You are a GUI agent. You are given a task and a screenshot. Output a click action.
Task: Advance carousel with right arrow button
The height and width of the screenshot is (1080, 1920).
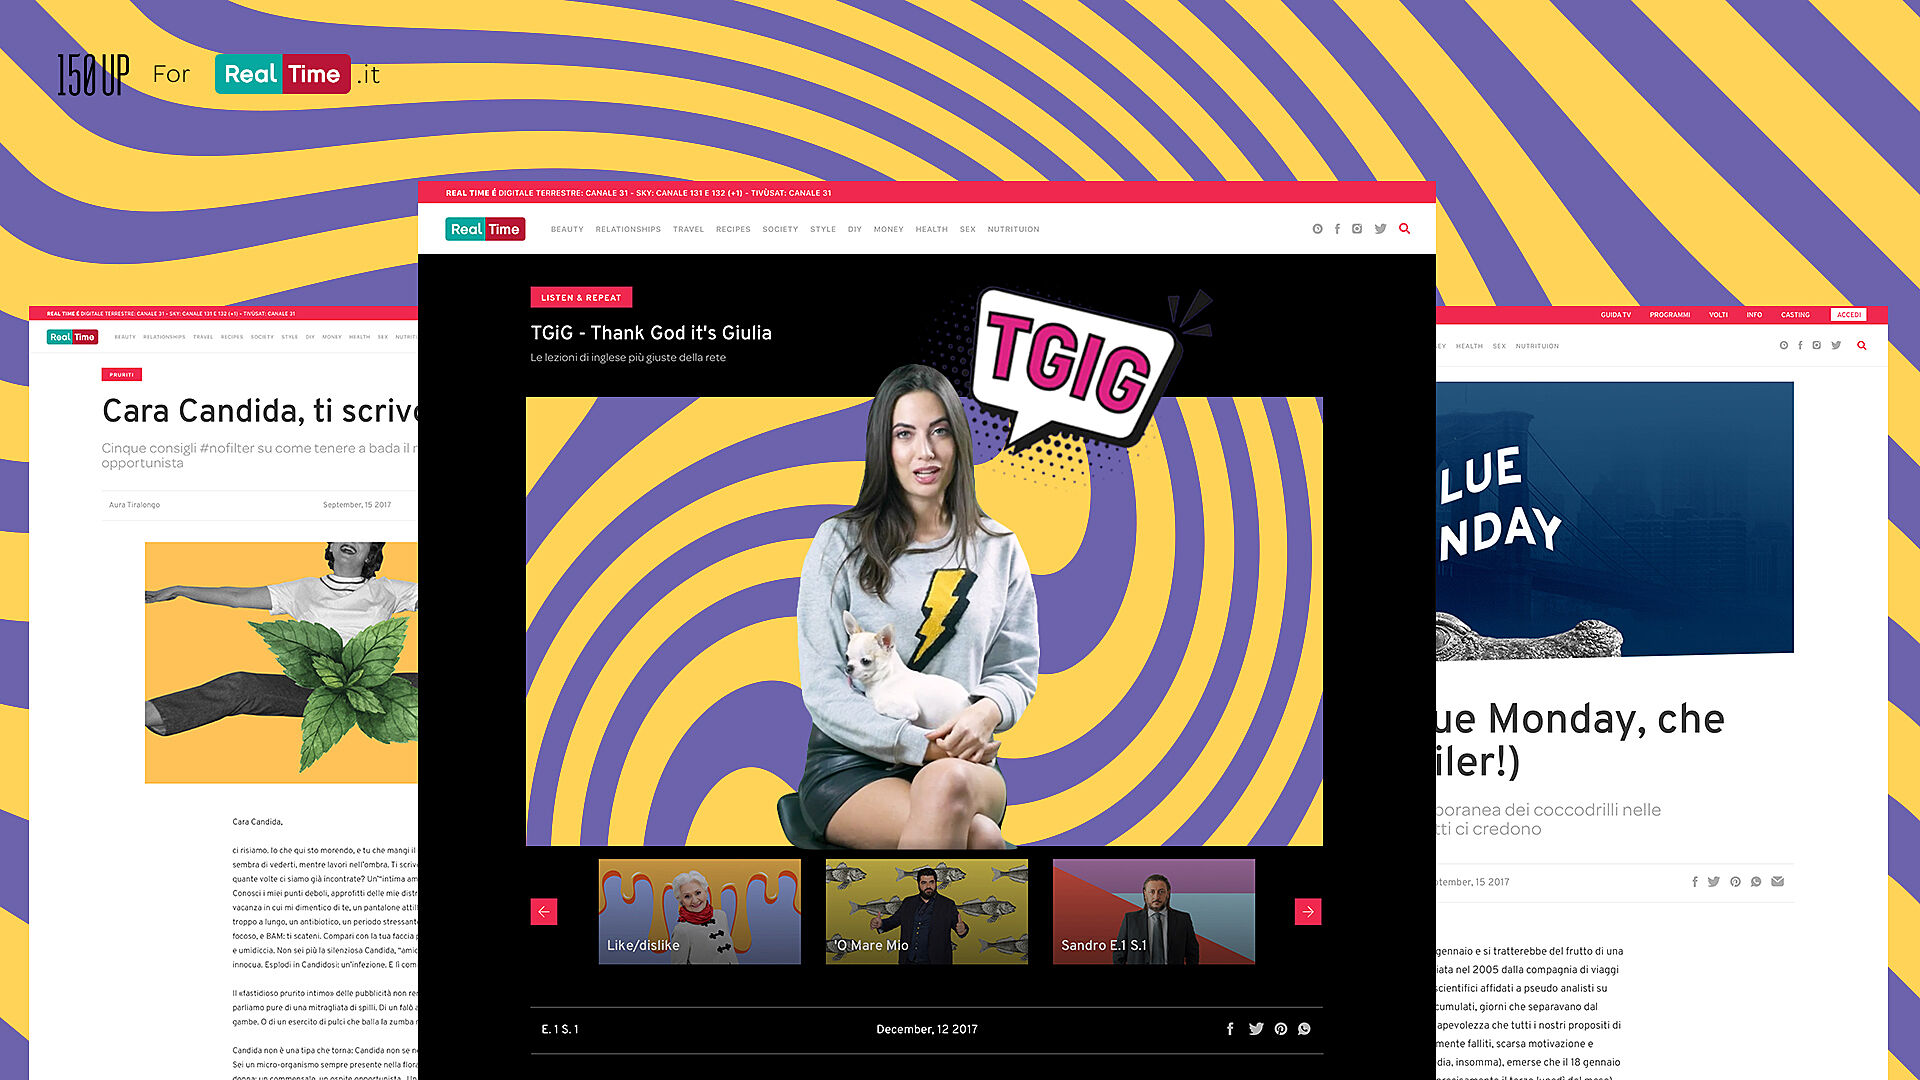coord(1308,911)
